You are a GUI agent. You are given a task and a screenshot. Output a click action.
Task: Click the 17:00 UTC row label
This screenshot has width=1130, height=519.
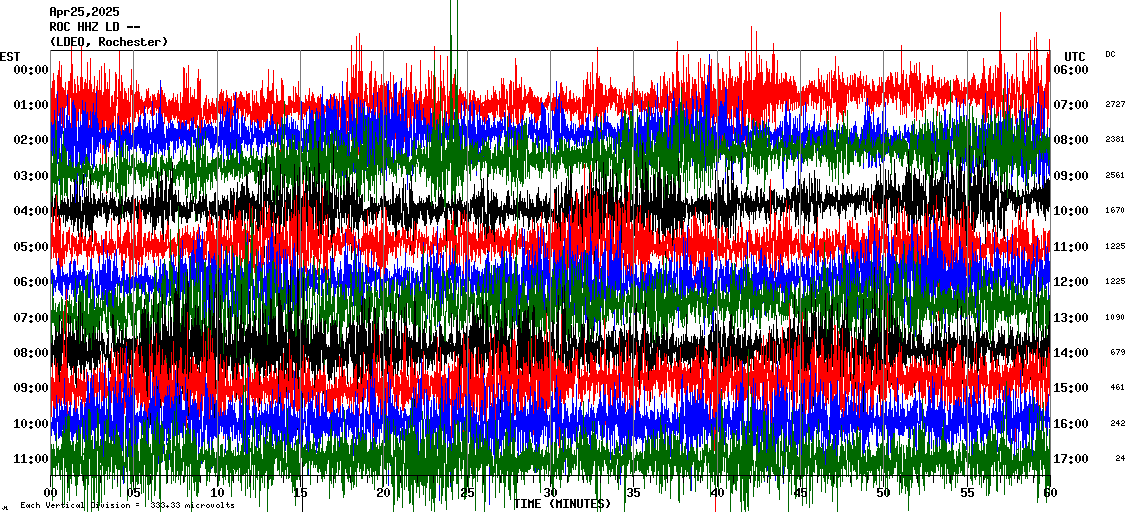pyautogui.click(x=1071, y=459)
